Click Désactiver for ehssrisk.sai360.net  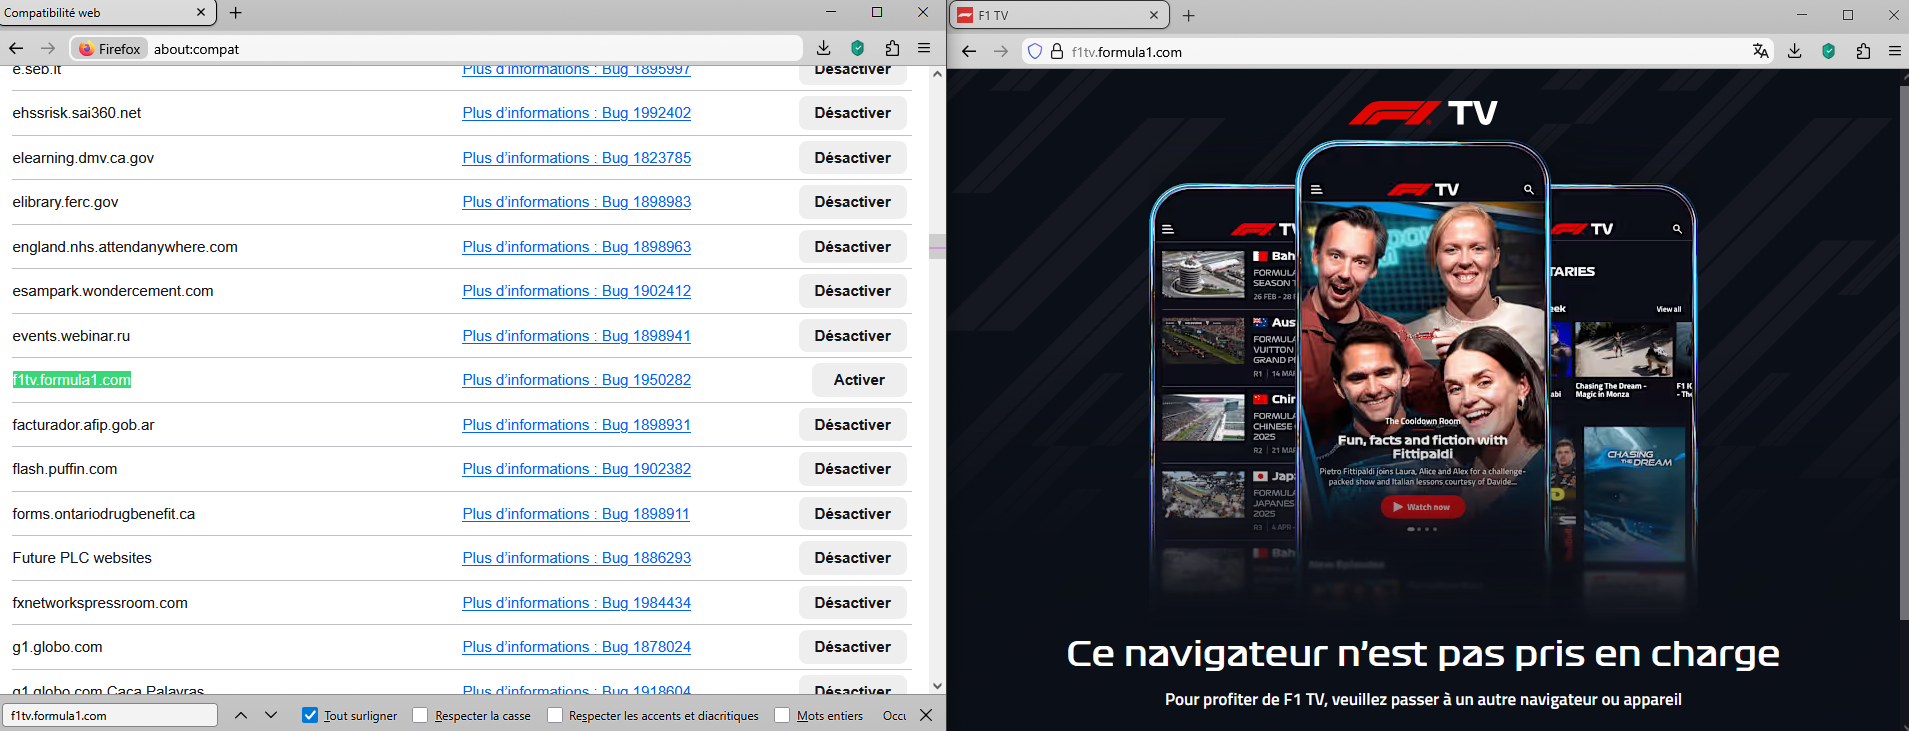(x=853, y=113)
